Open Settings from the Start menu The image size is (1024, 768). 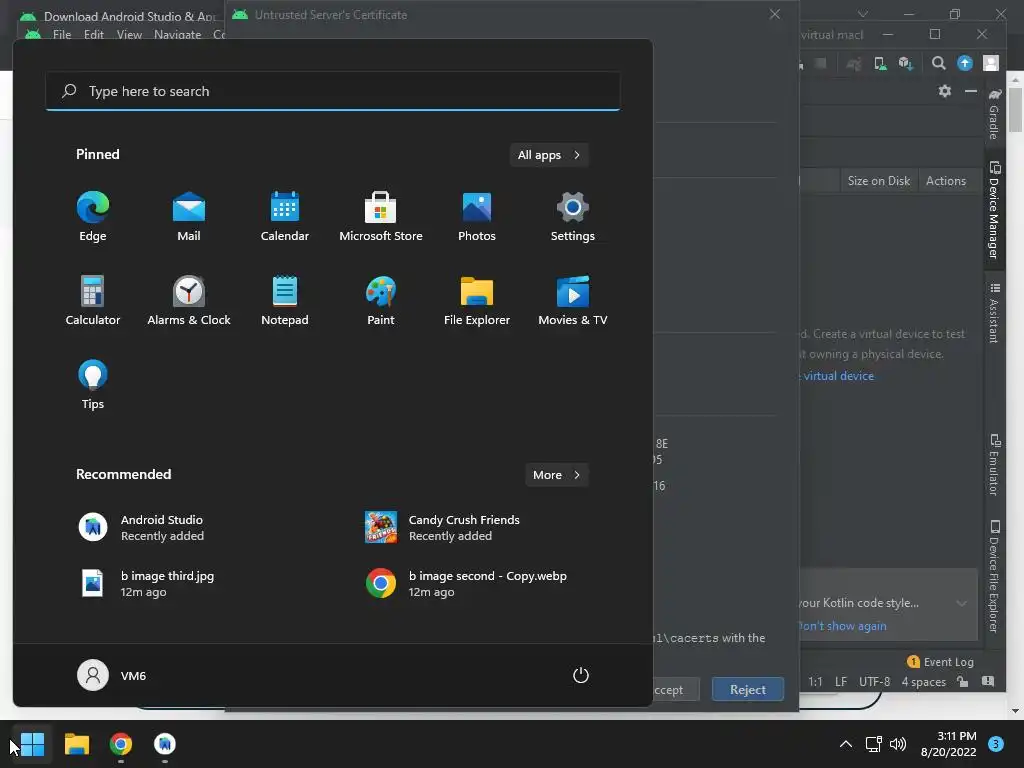573,217
